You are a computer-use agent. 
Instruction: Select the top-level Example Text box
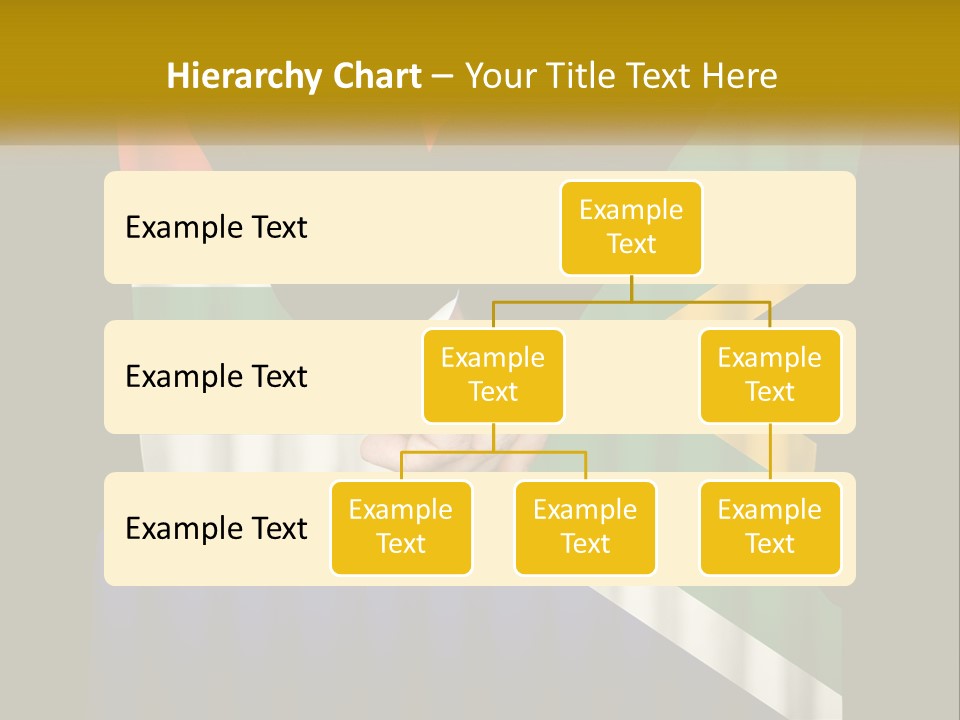pyautogui.click(x=631, y=228)
